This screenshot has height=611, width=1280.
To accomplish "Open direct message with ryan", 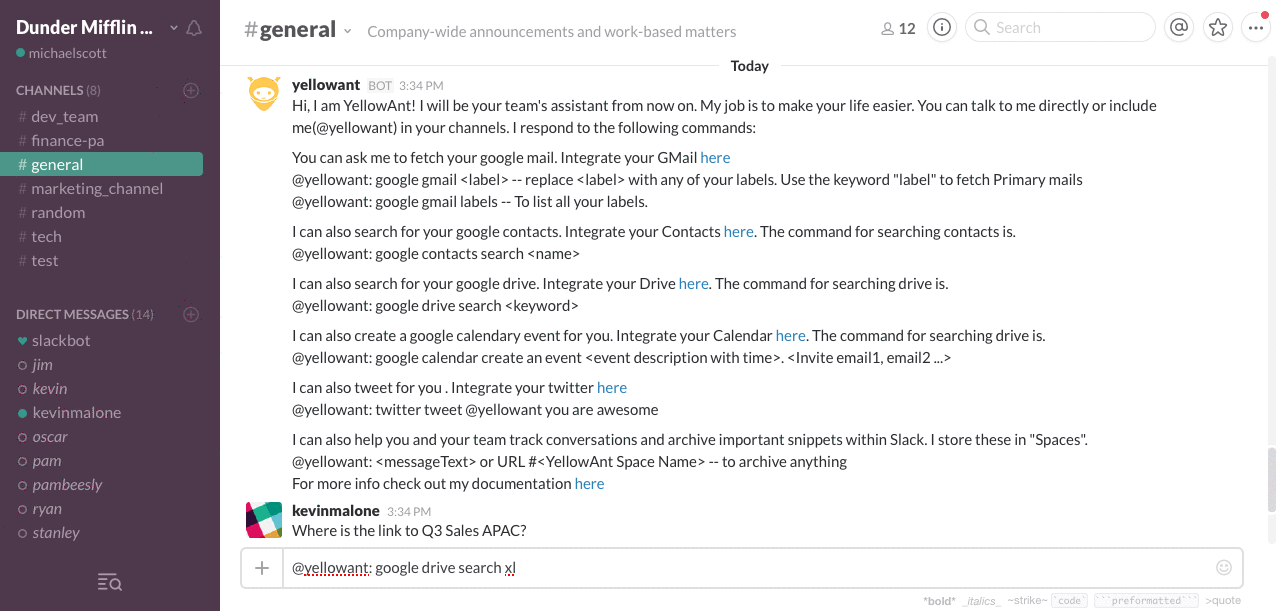I will [47, 508].
